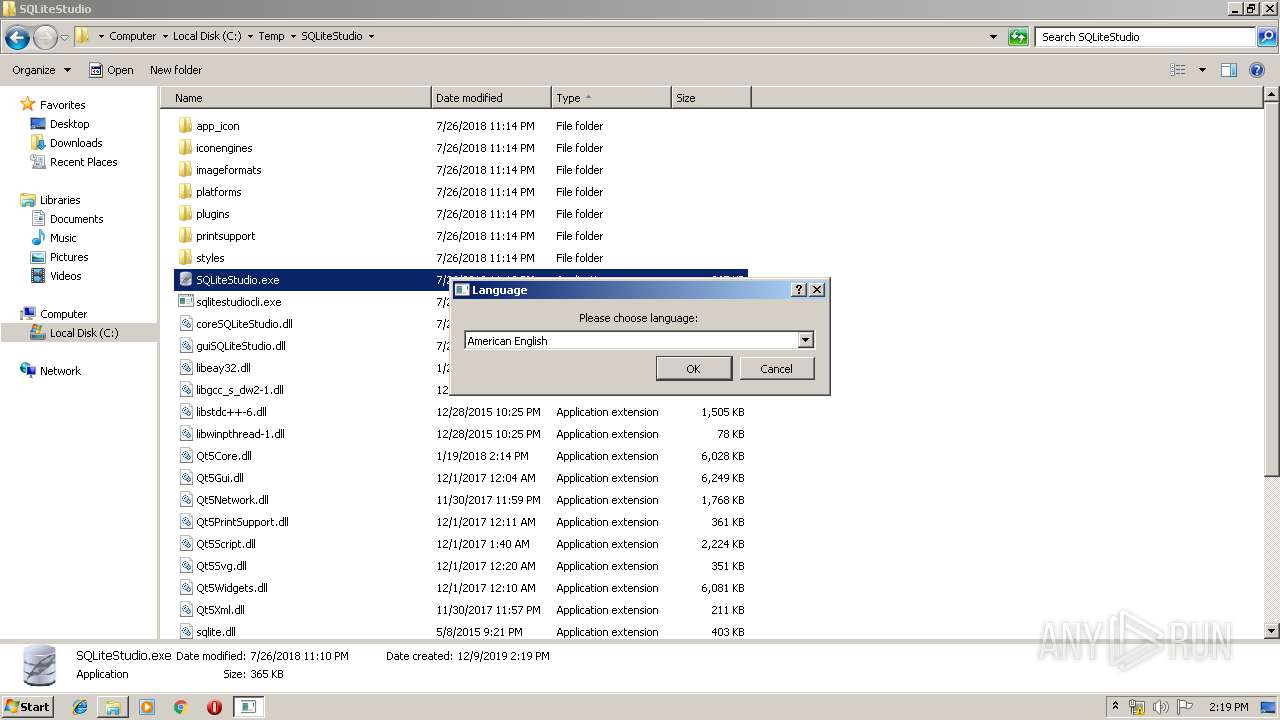Sort by the Size column header
This screenshot has width=1280, height=720.
pyautogui.click(x=711, y=98)
